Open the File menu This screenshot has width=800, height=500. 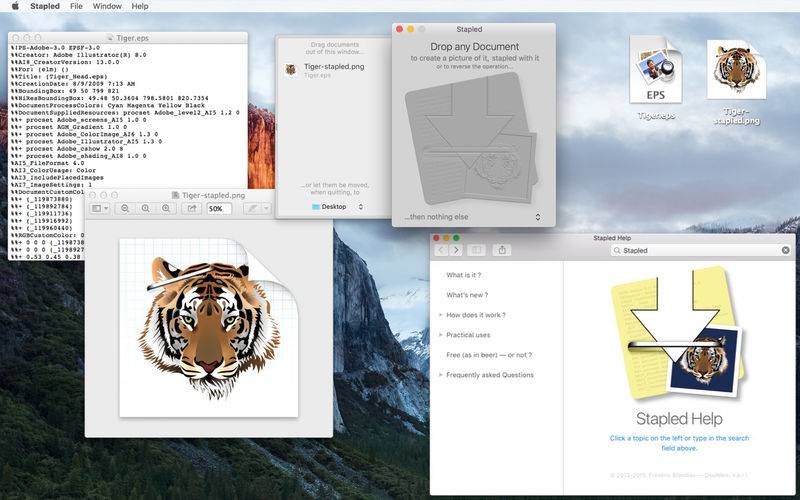pyautogui.click(x=76, y=6)
